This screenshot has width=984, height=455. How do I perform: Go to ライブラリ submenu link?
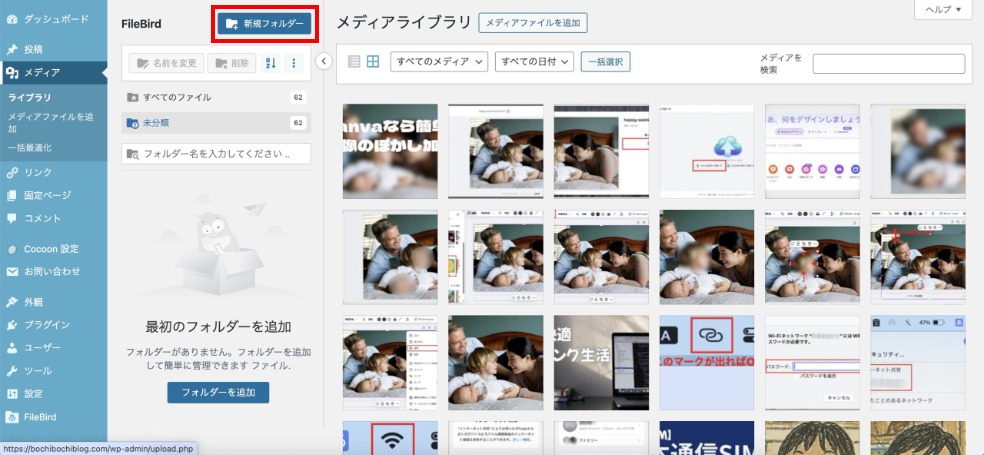(29, 98)
